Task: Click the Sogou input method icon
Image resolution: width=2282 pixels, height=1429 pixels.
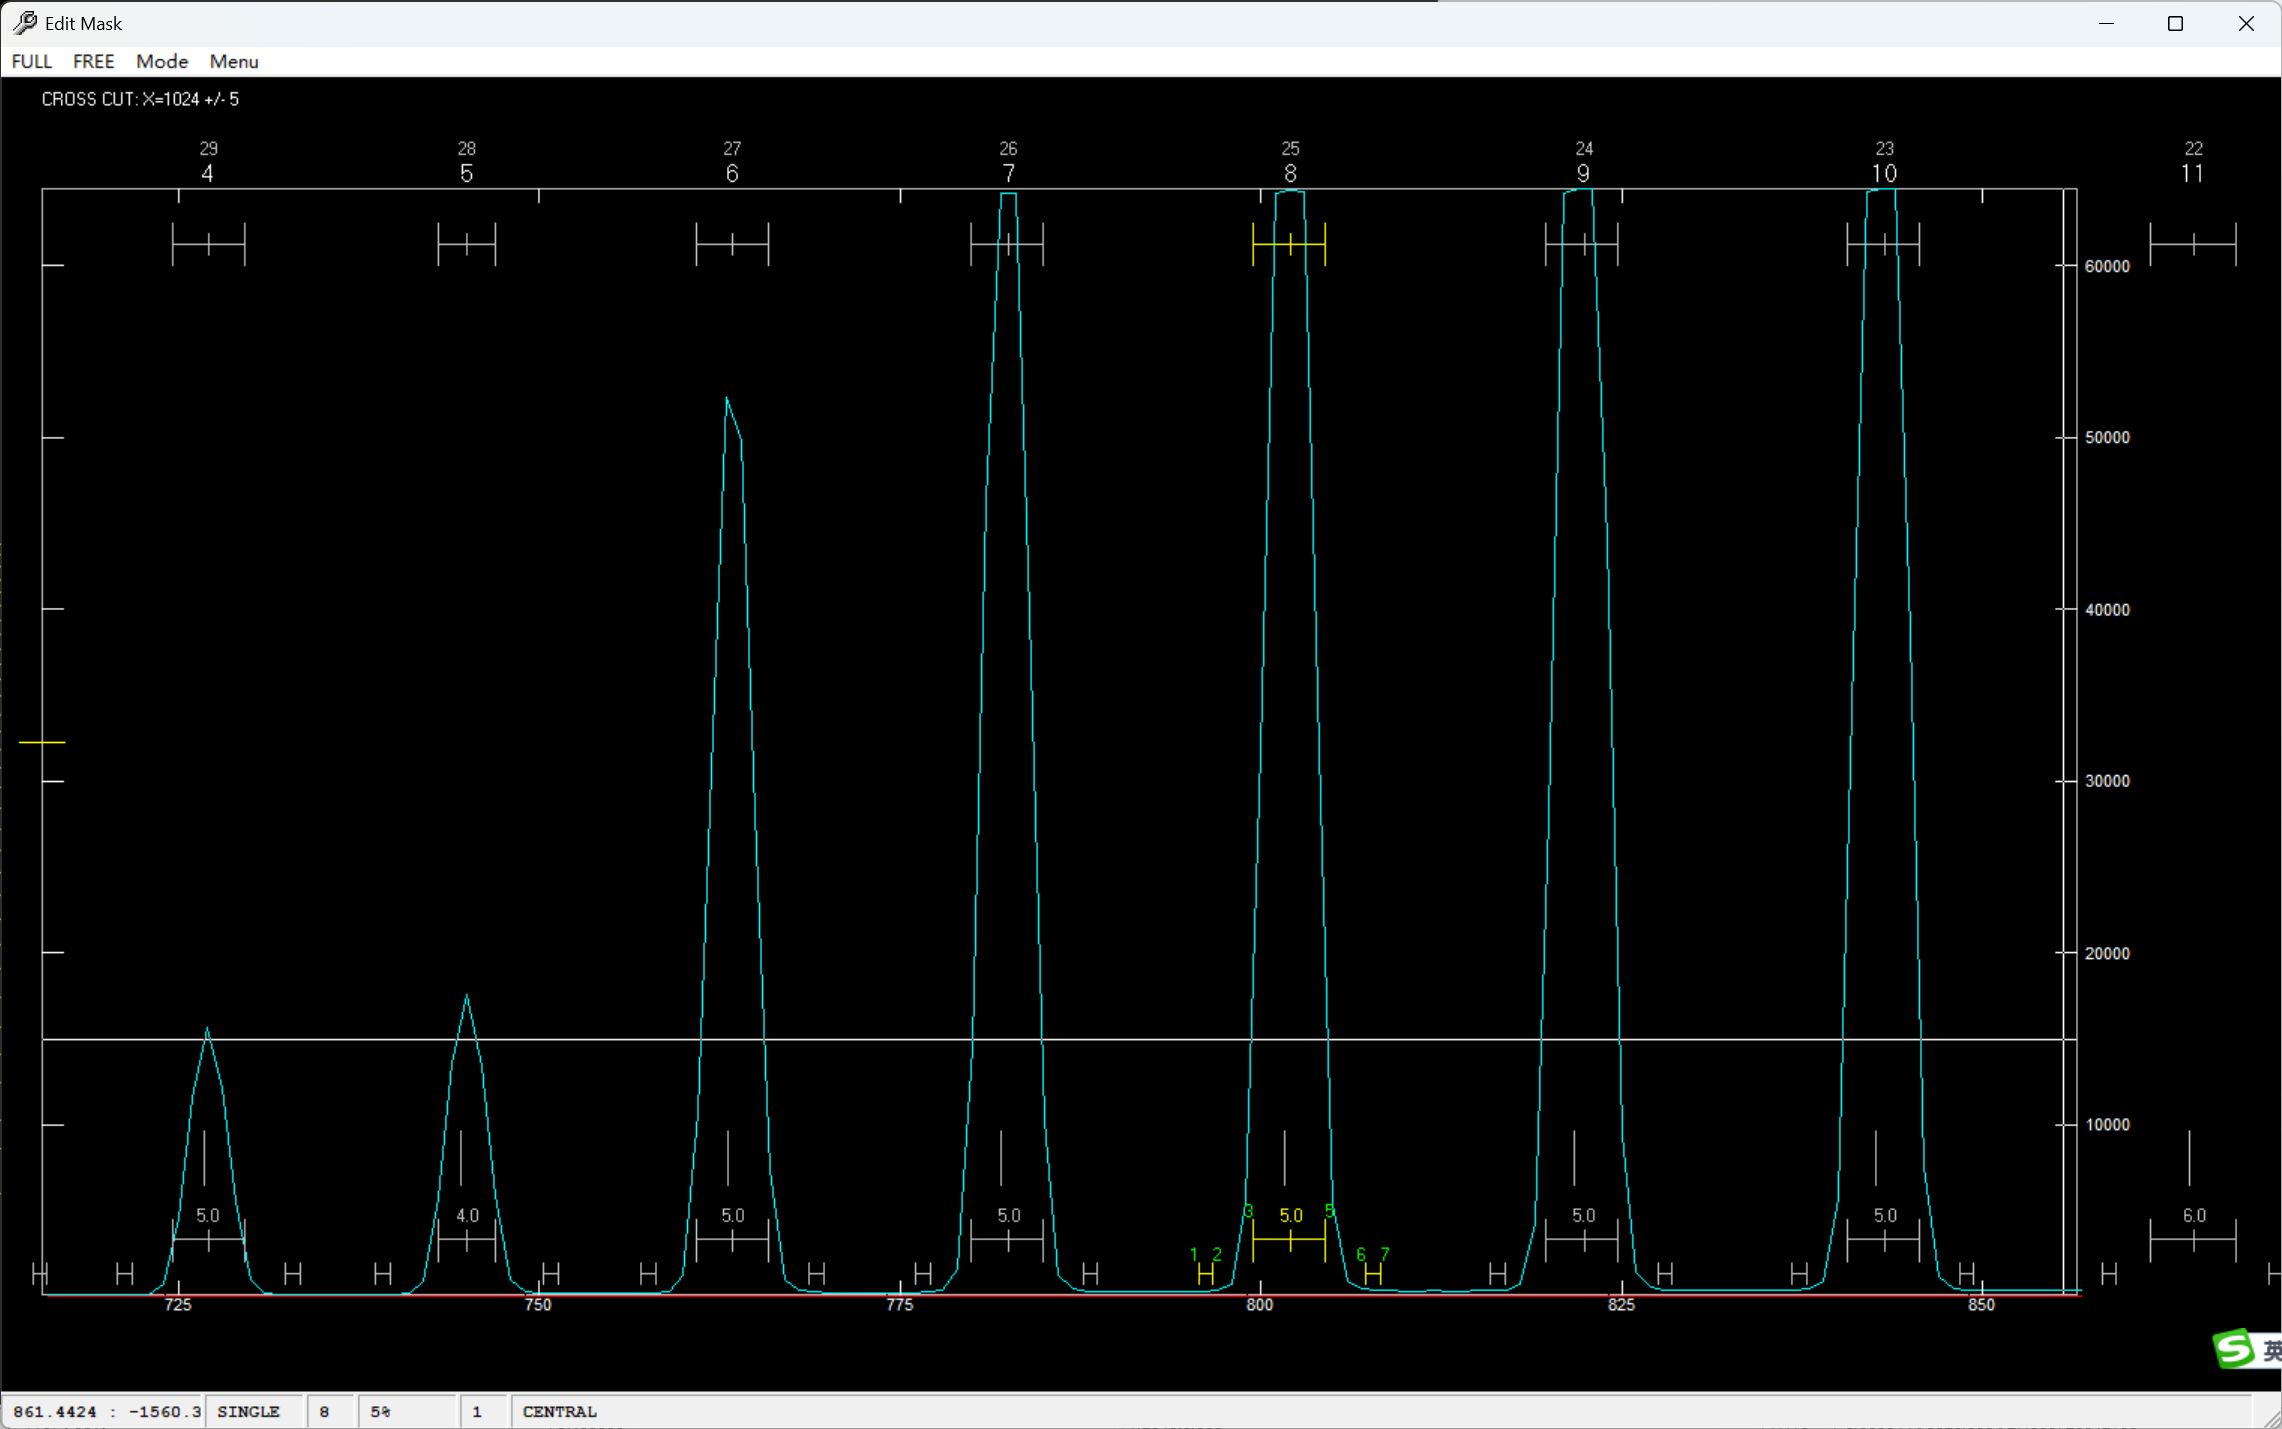Action: point(2233,1348)
